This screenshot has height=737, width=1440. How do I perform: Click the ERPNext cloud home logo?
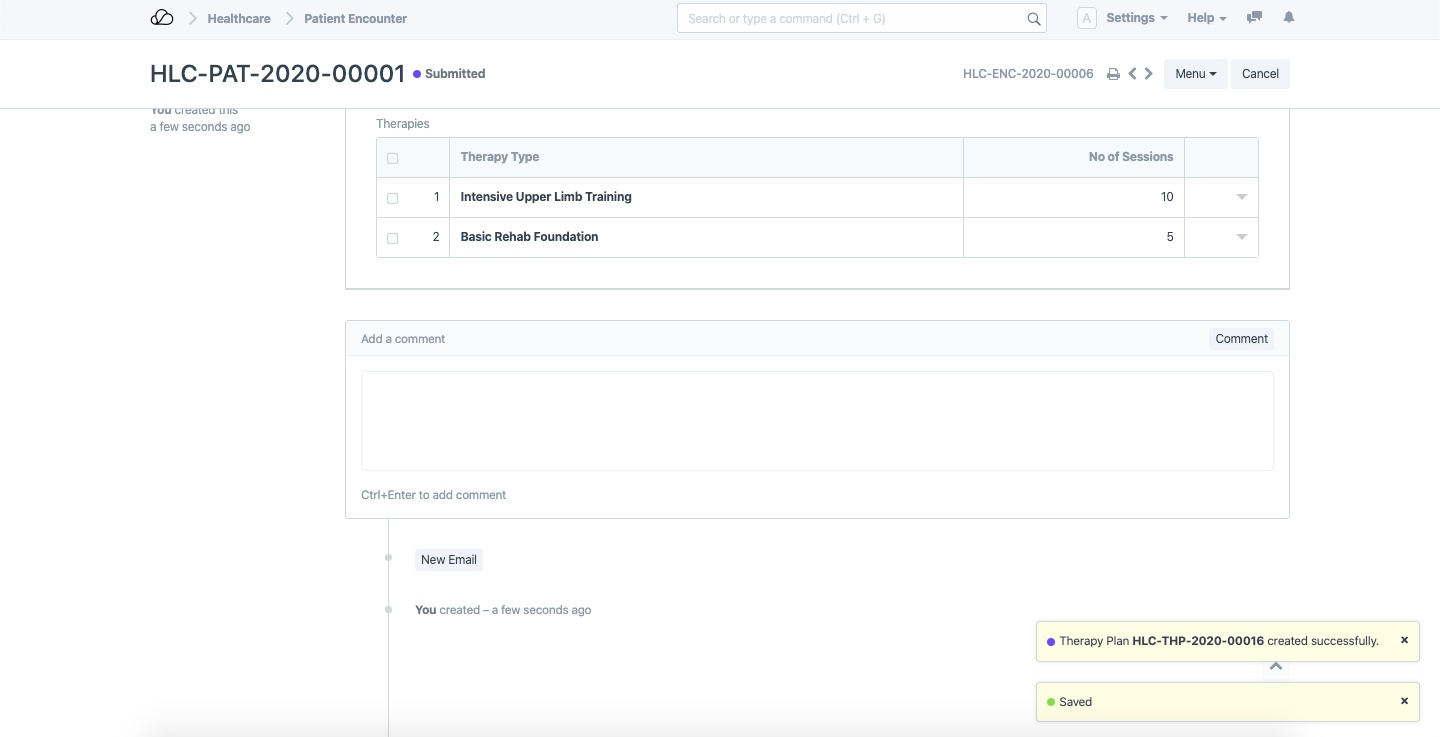point(162,18)
